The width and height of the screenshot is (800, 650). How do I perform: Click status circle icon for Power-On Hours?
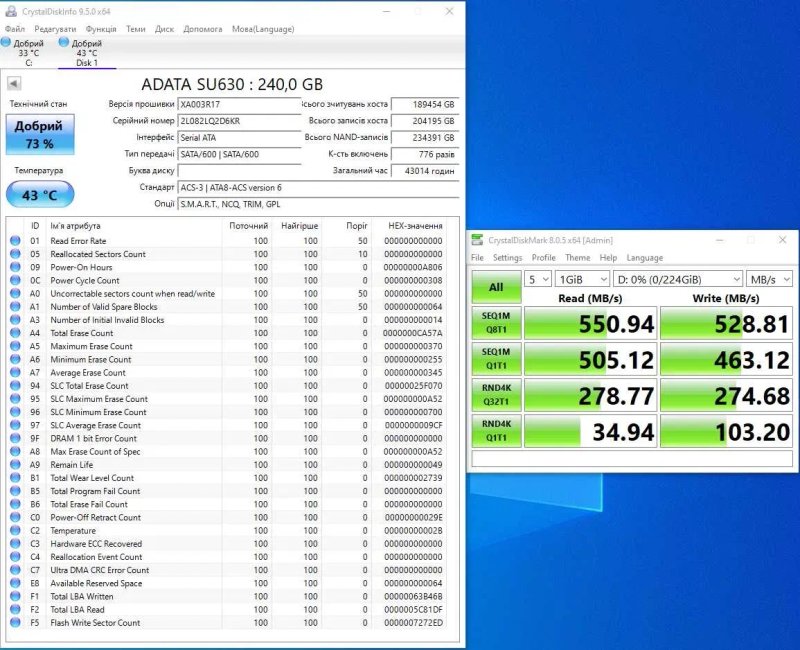(15, 267)
